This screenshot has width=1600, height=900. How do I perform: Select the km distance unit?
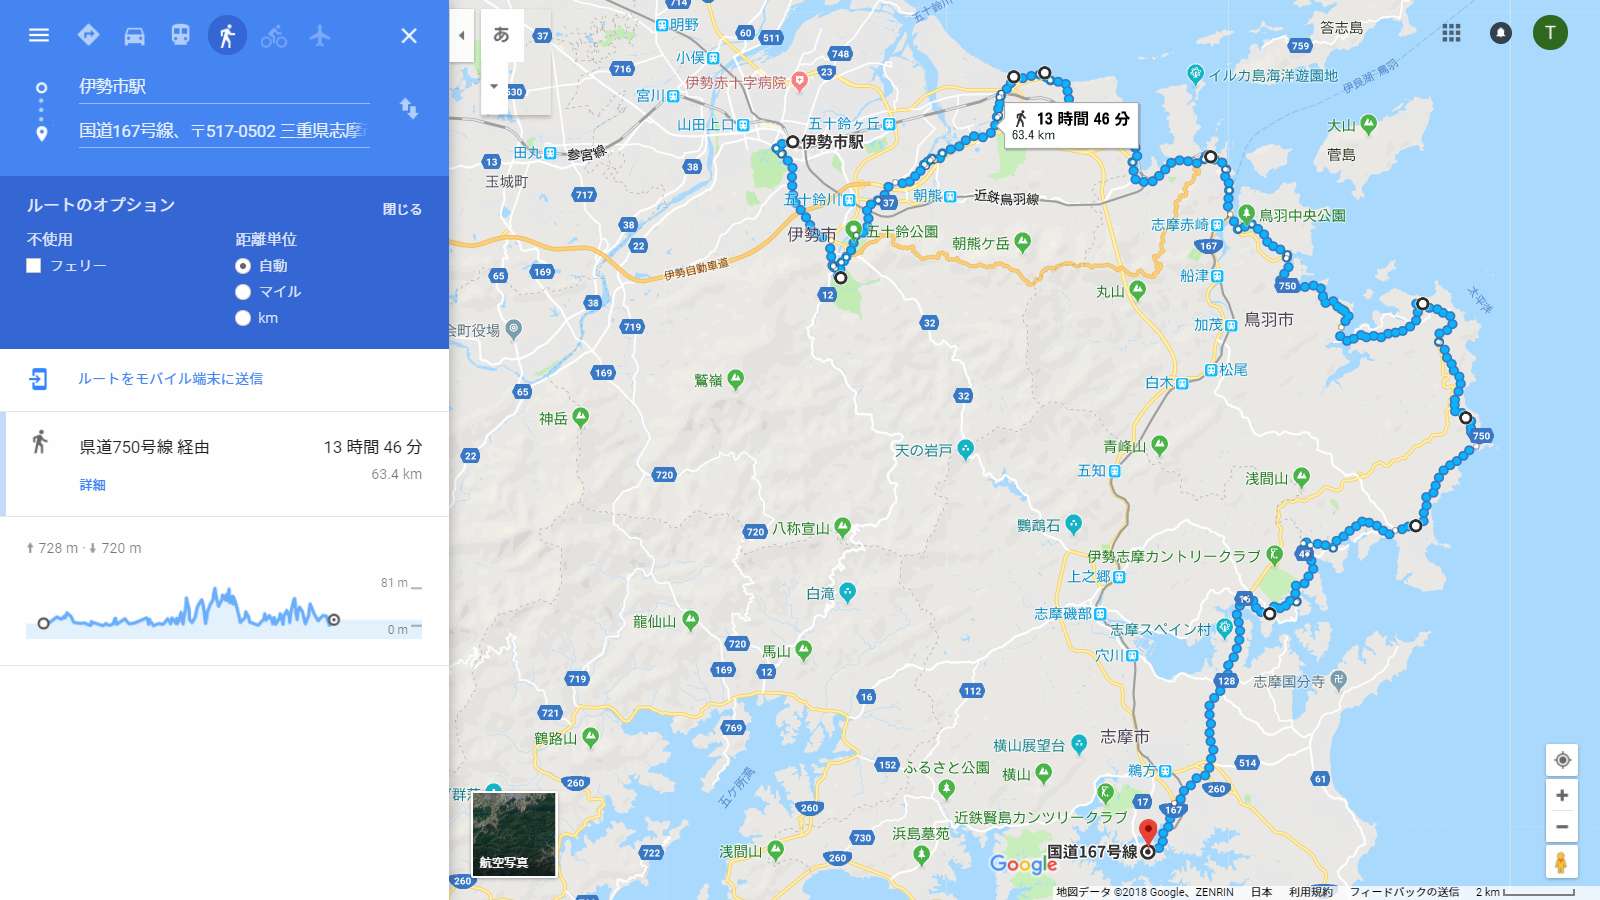243,318
